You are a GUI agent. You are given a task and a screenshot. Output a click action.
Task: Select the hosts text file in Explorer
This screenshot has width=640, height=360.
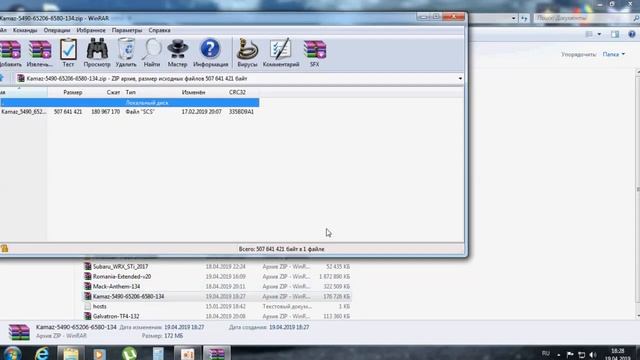(x=99, y=306)
